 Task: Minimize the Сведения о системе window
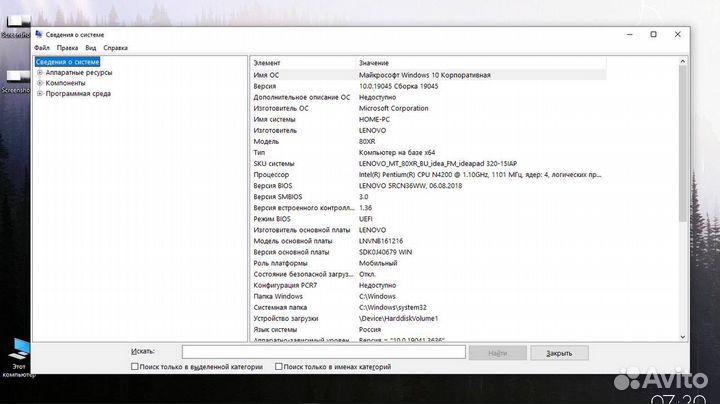click(630, 34)
